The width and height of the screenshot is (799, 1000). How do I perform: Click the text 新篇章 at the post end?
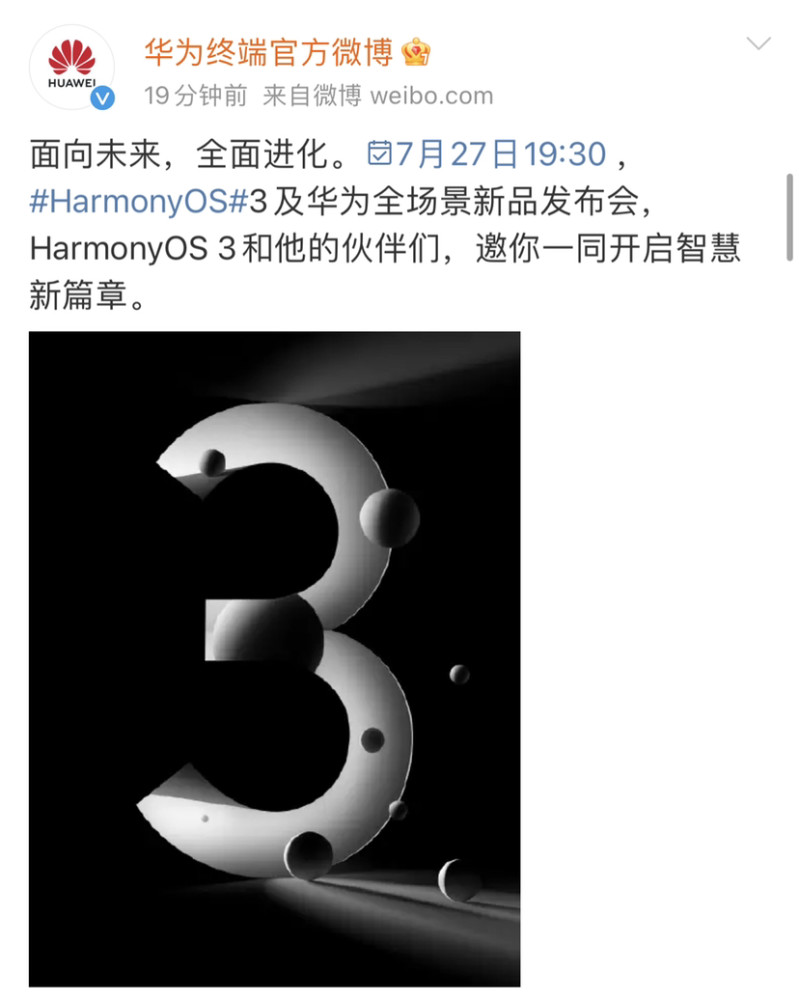(78, 295)
